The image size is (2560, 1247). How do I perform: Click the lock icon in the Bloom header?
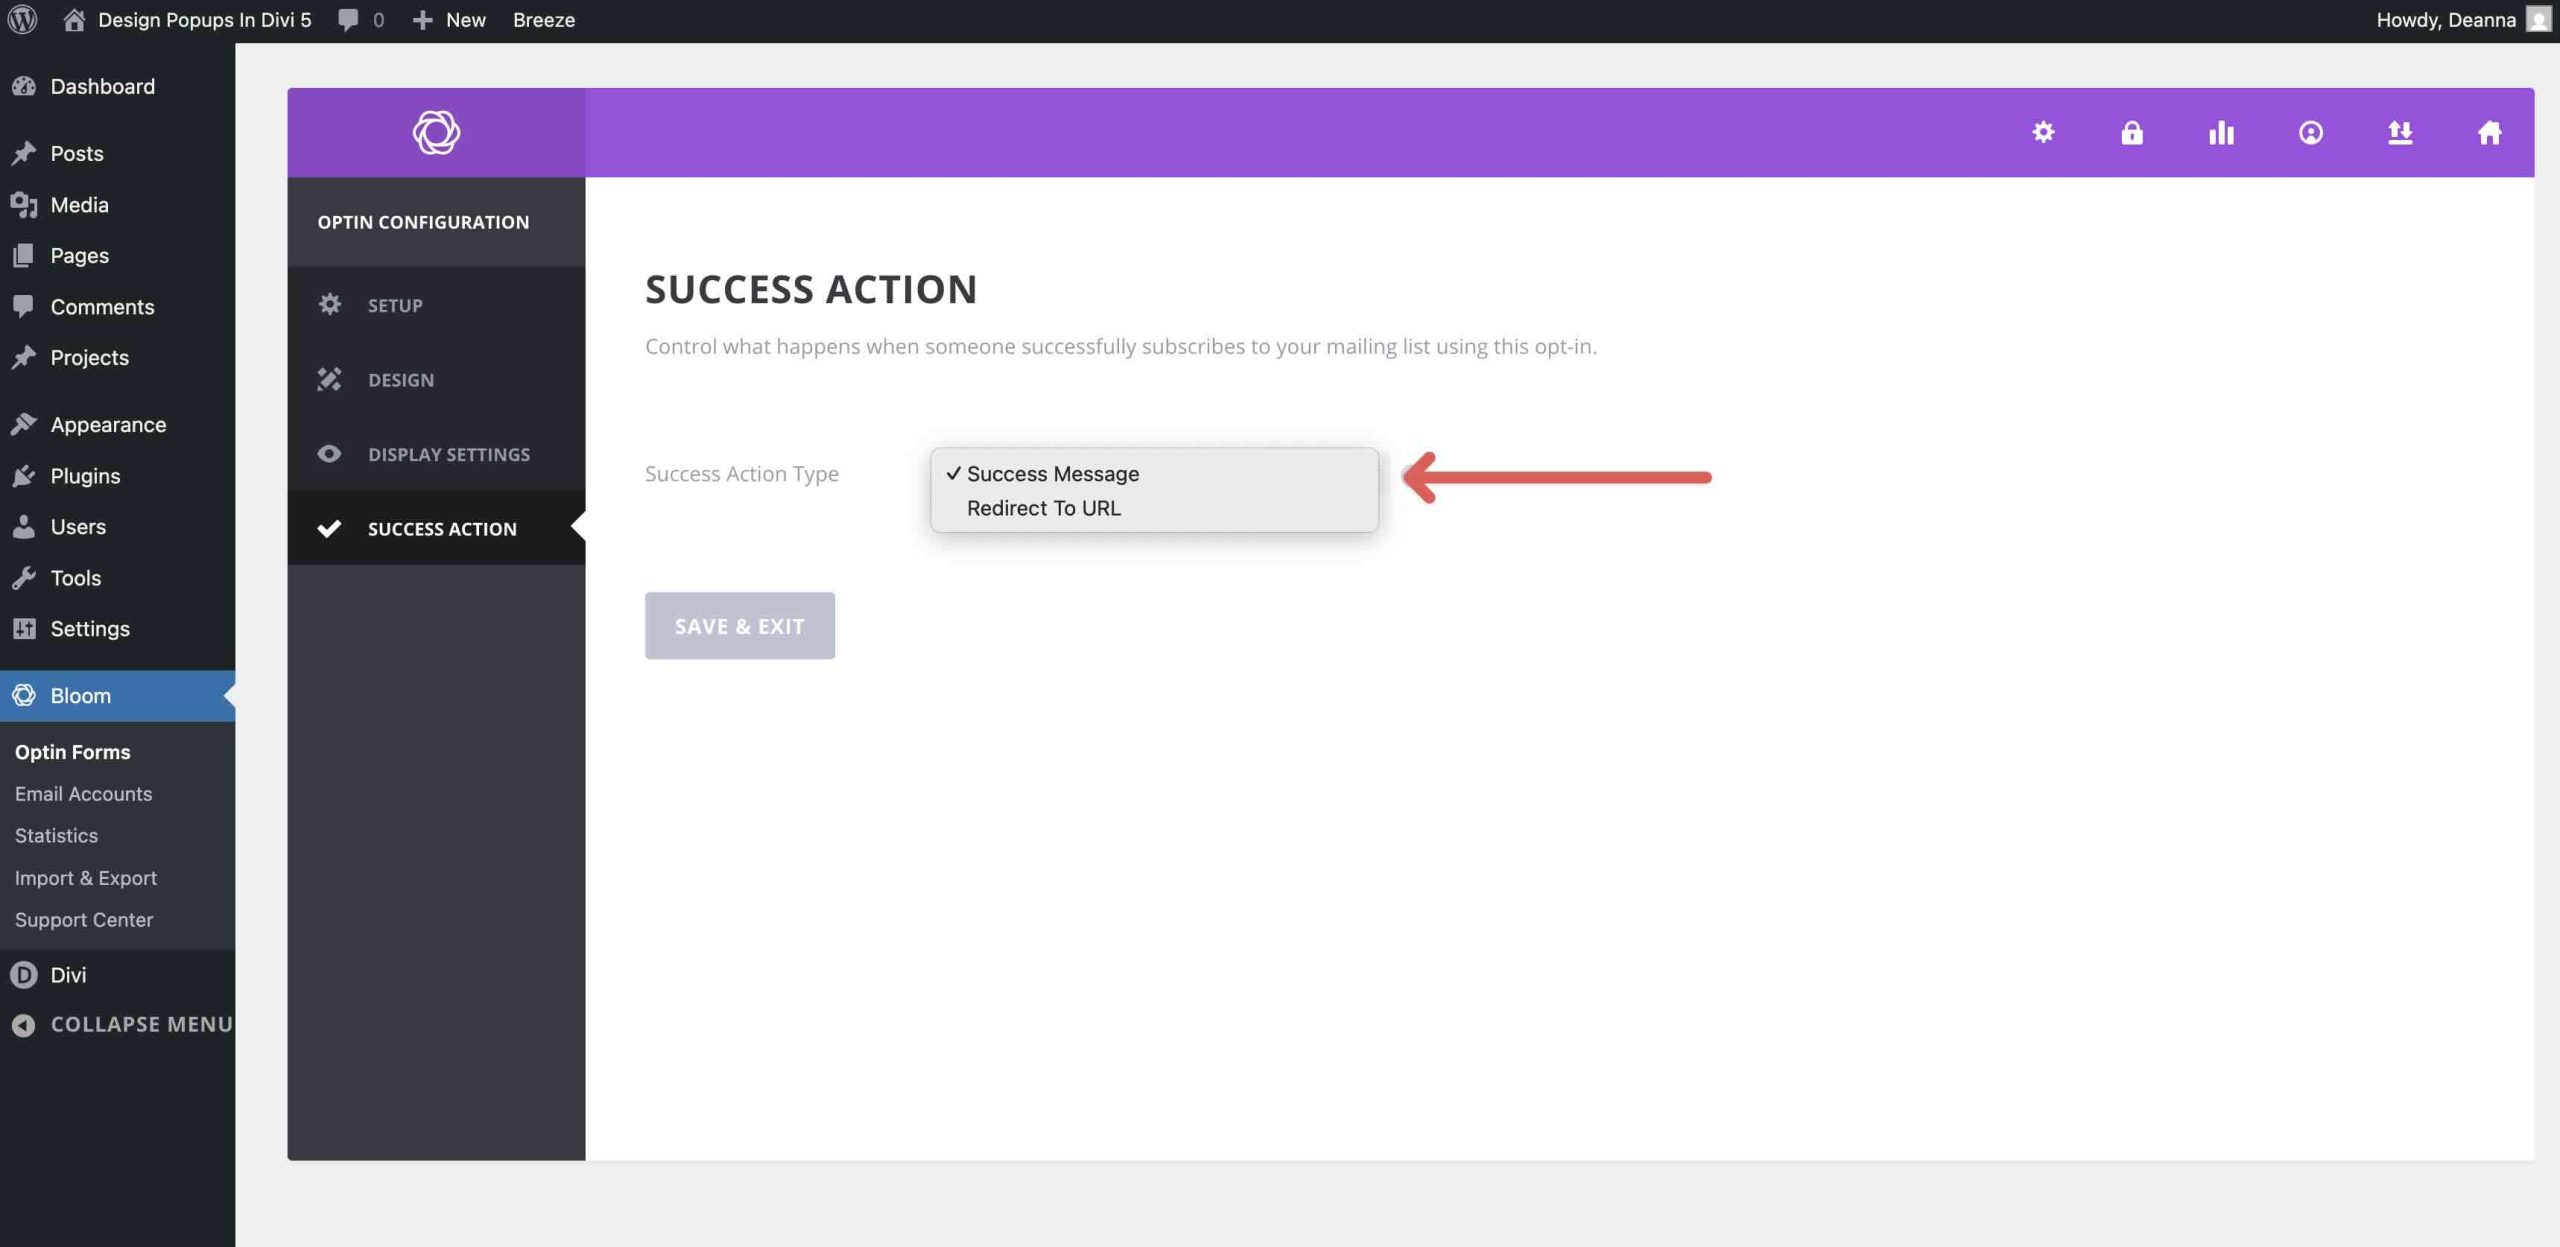pos(2133,132)
